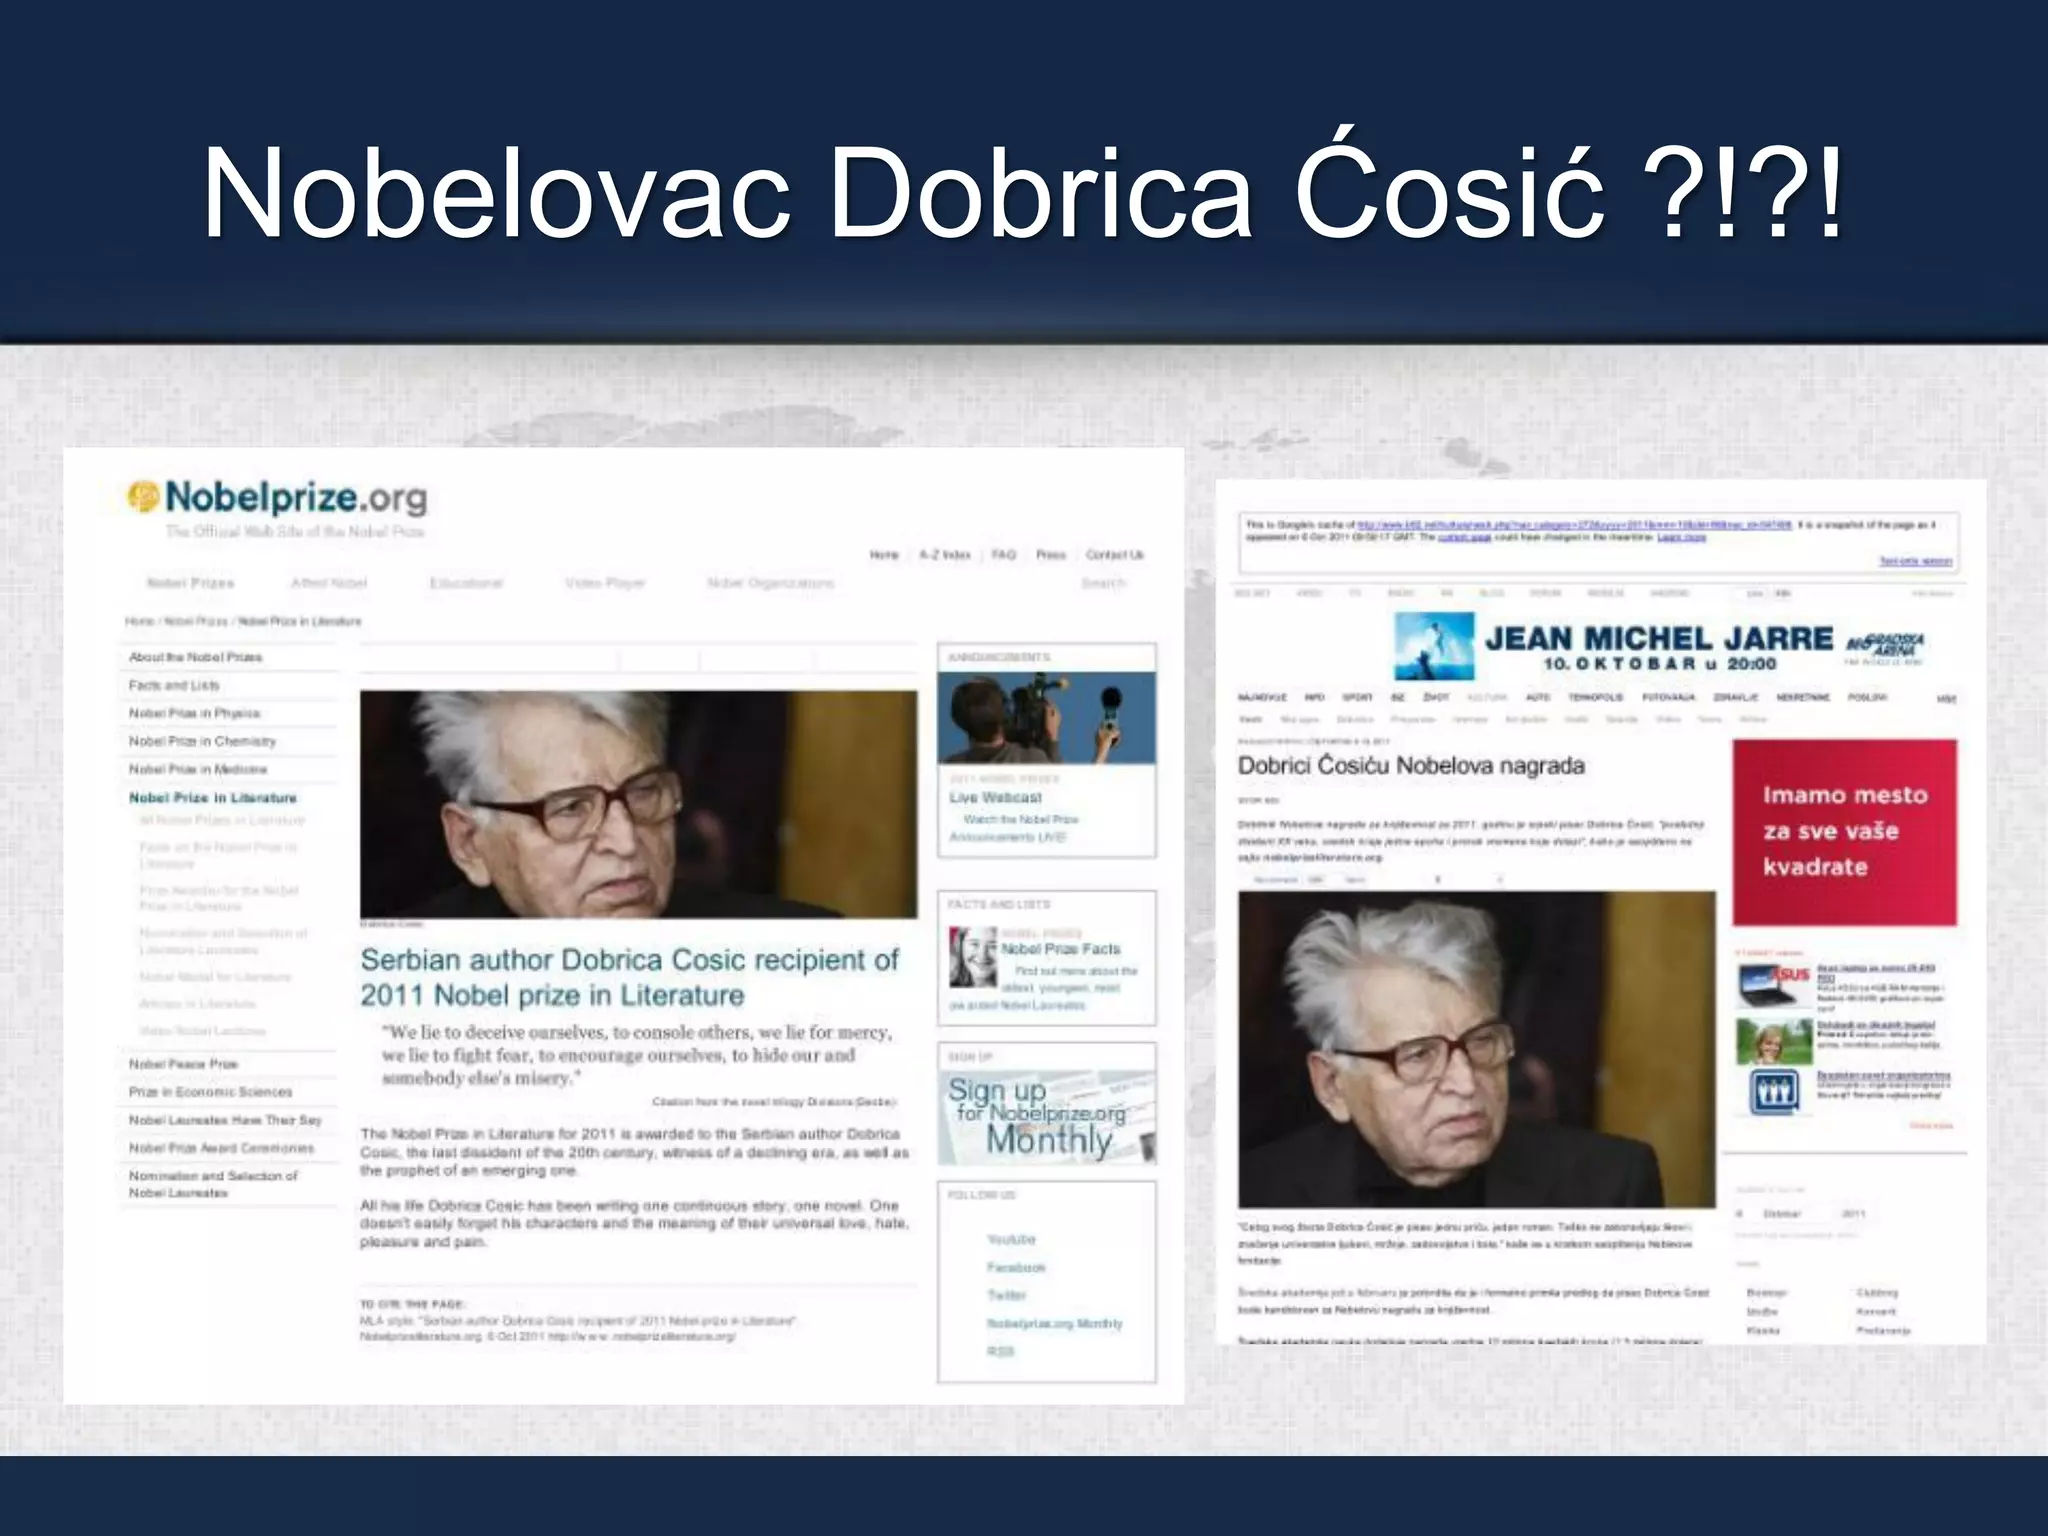Click the Nobelprize article portrait photo
Viewport: 2048px width, 1536px height.
(638, 804)
